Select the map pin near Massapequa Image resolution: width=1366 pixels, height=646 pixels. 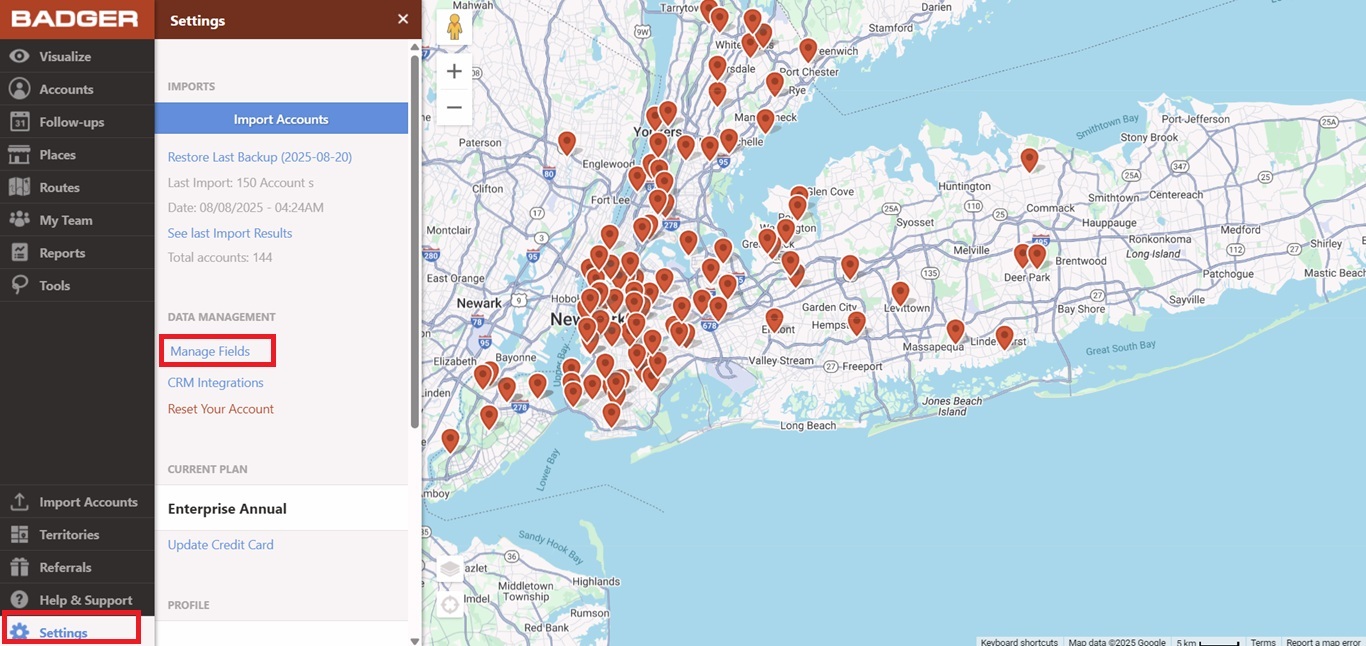pos(955,331)
